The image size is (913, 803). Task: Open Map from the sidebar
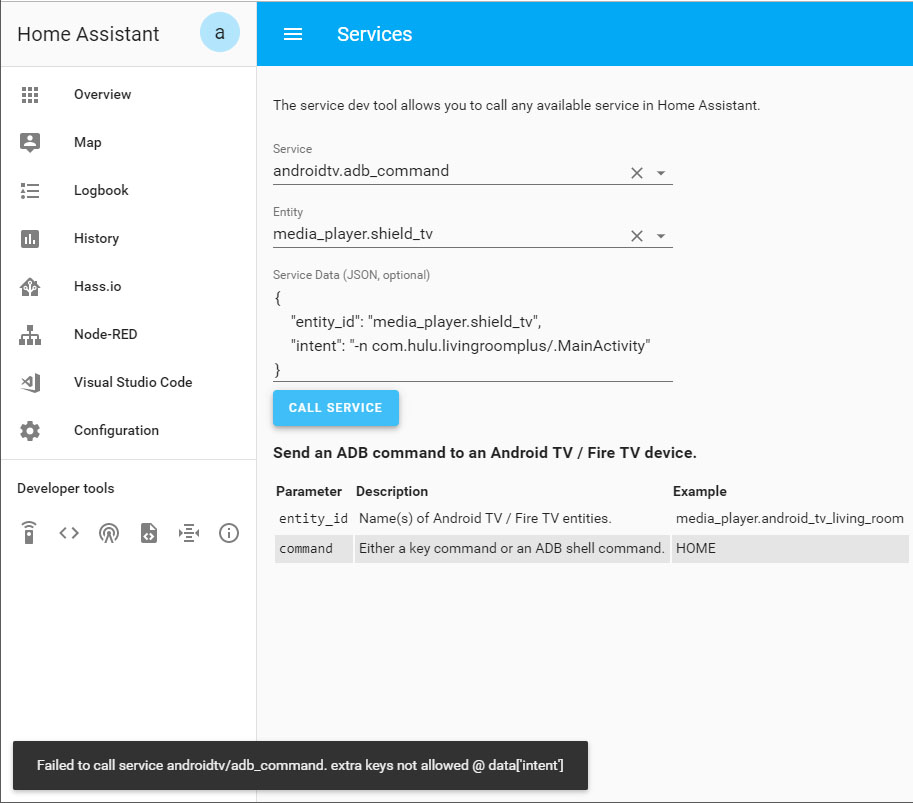[128, 142]
